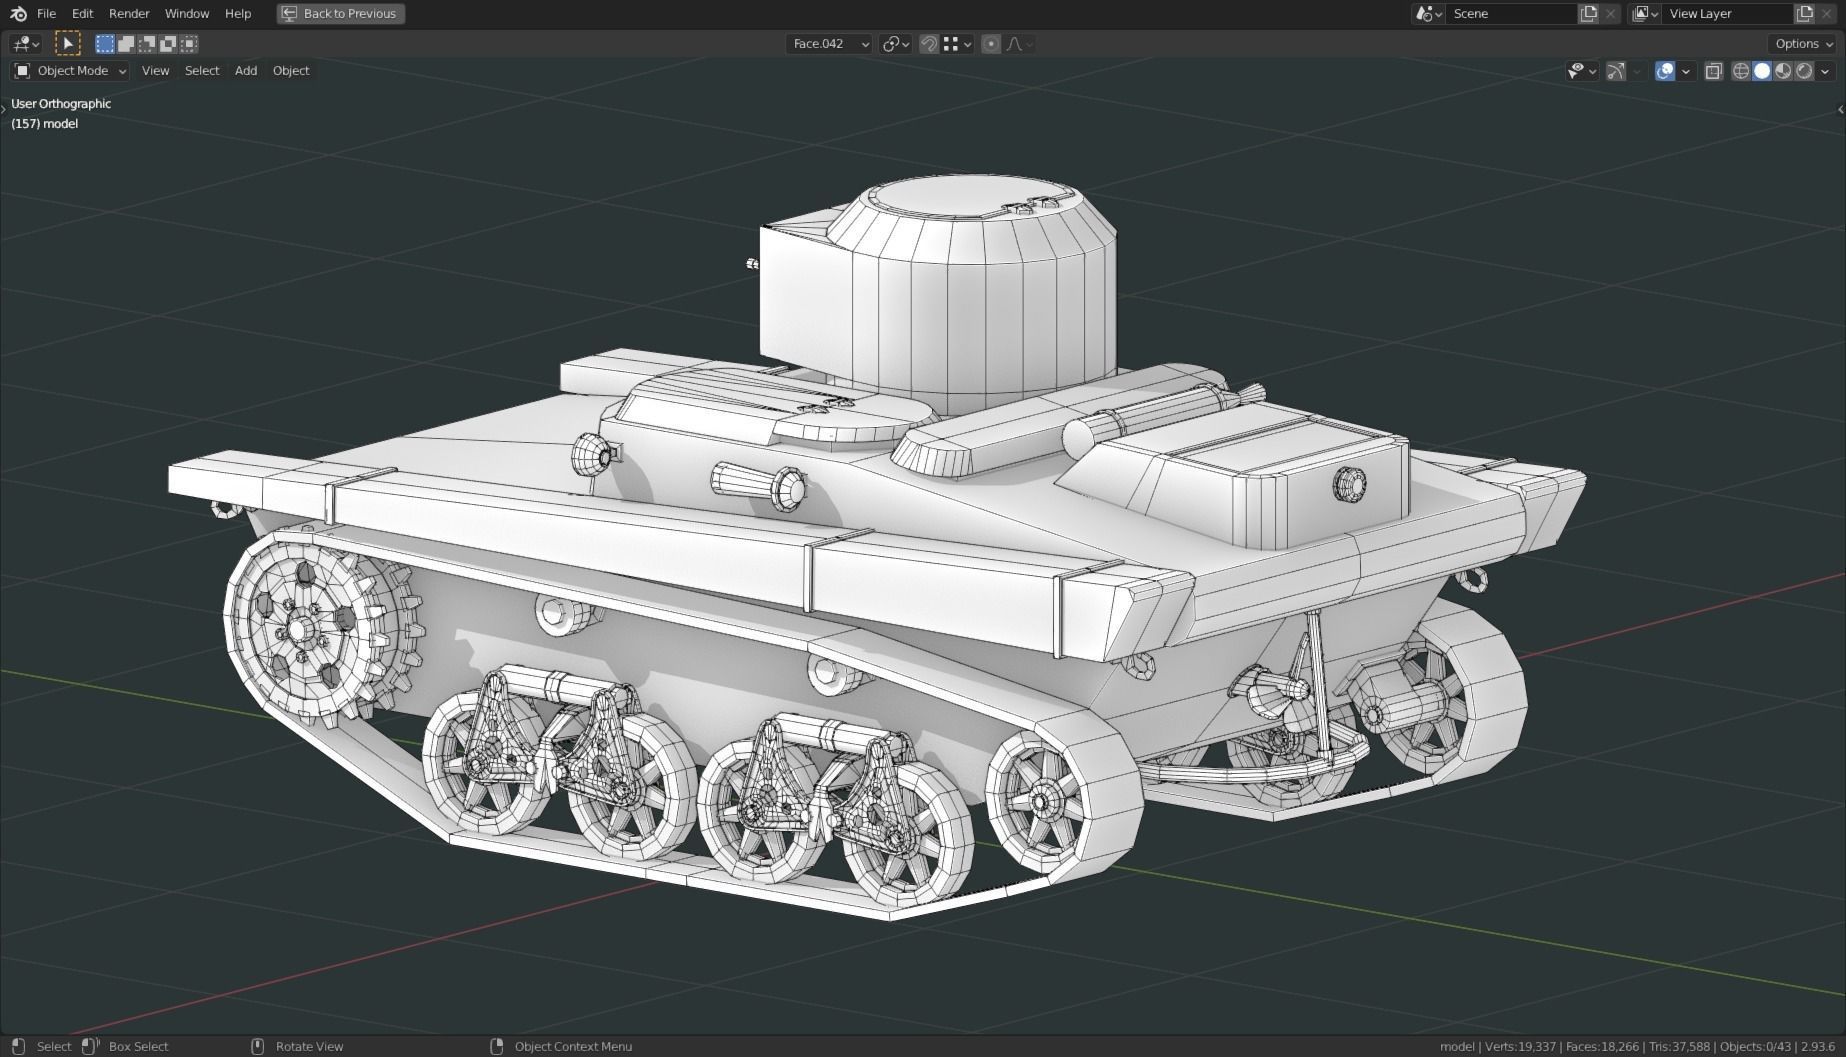Select the tank turret in the viewport
1846x1057 pixels.
940,295
